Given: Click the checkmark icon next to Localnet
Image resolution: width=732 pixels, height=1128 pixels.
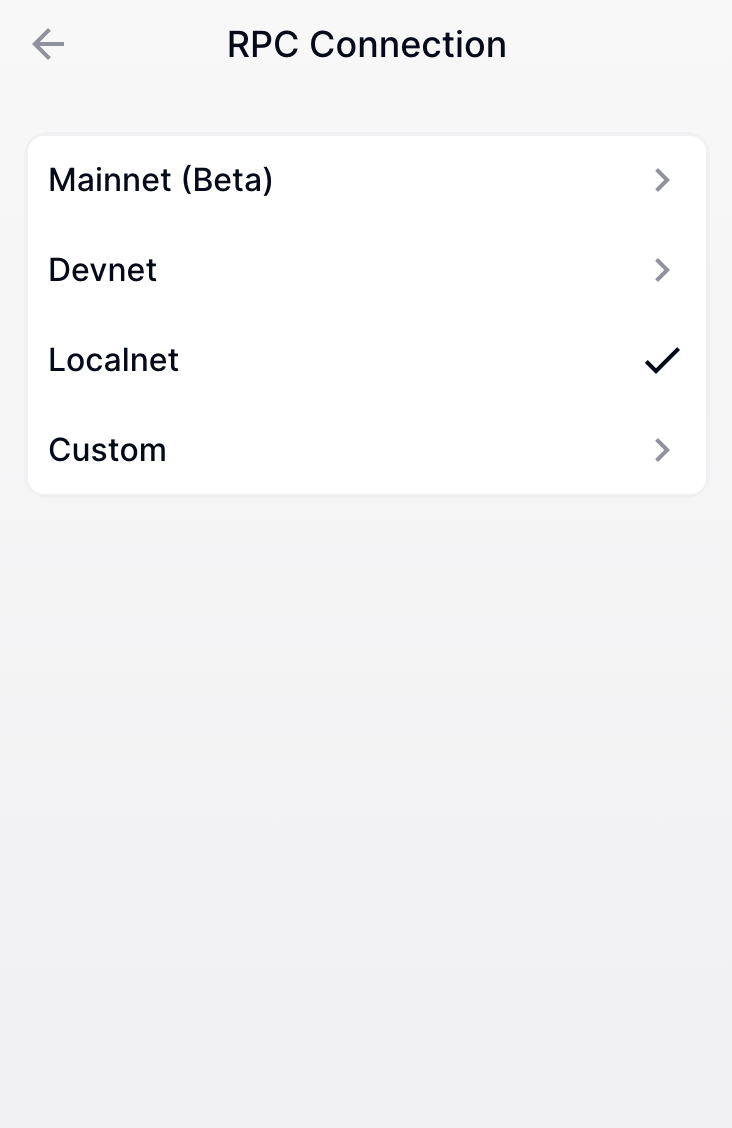Looking at the screenshot, I should coord(662,360).
